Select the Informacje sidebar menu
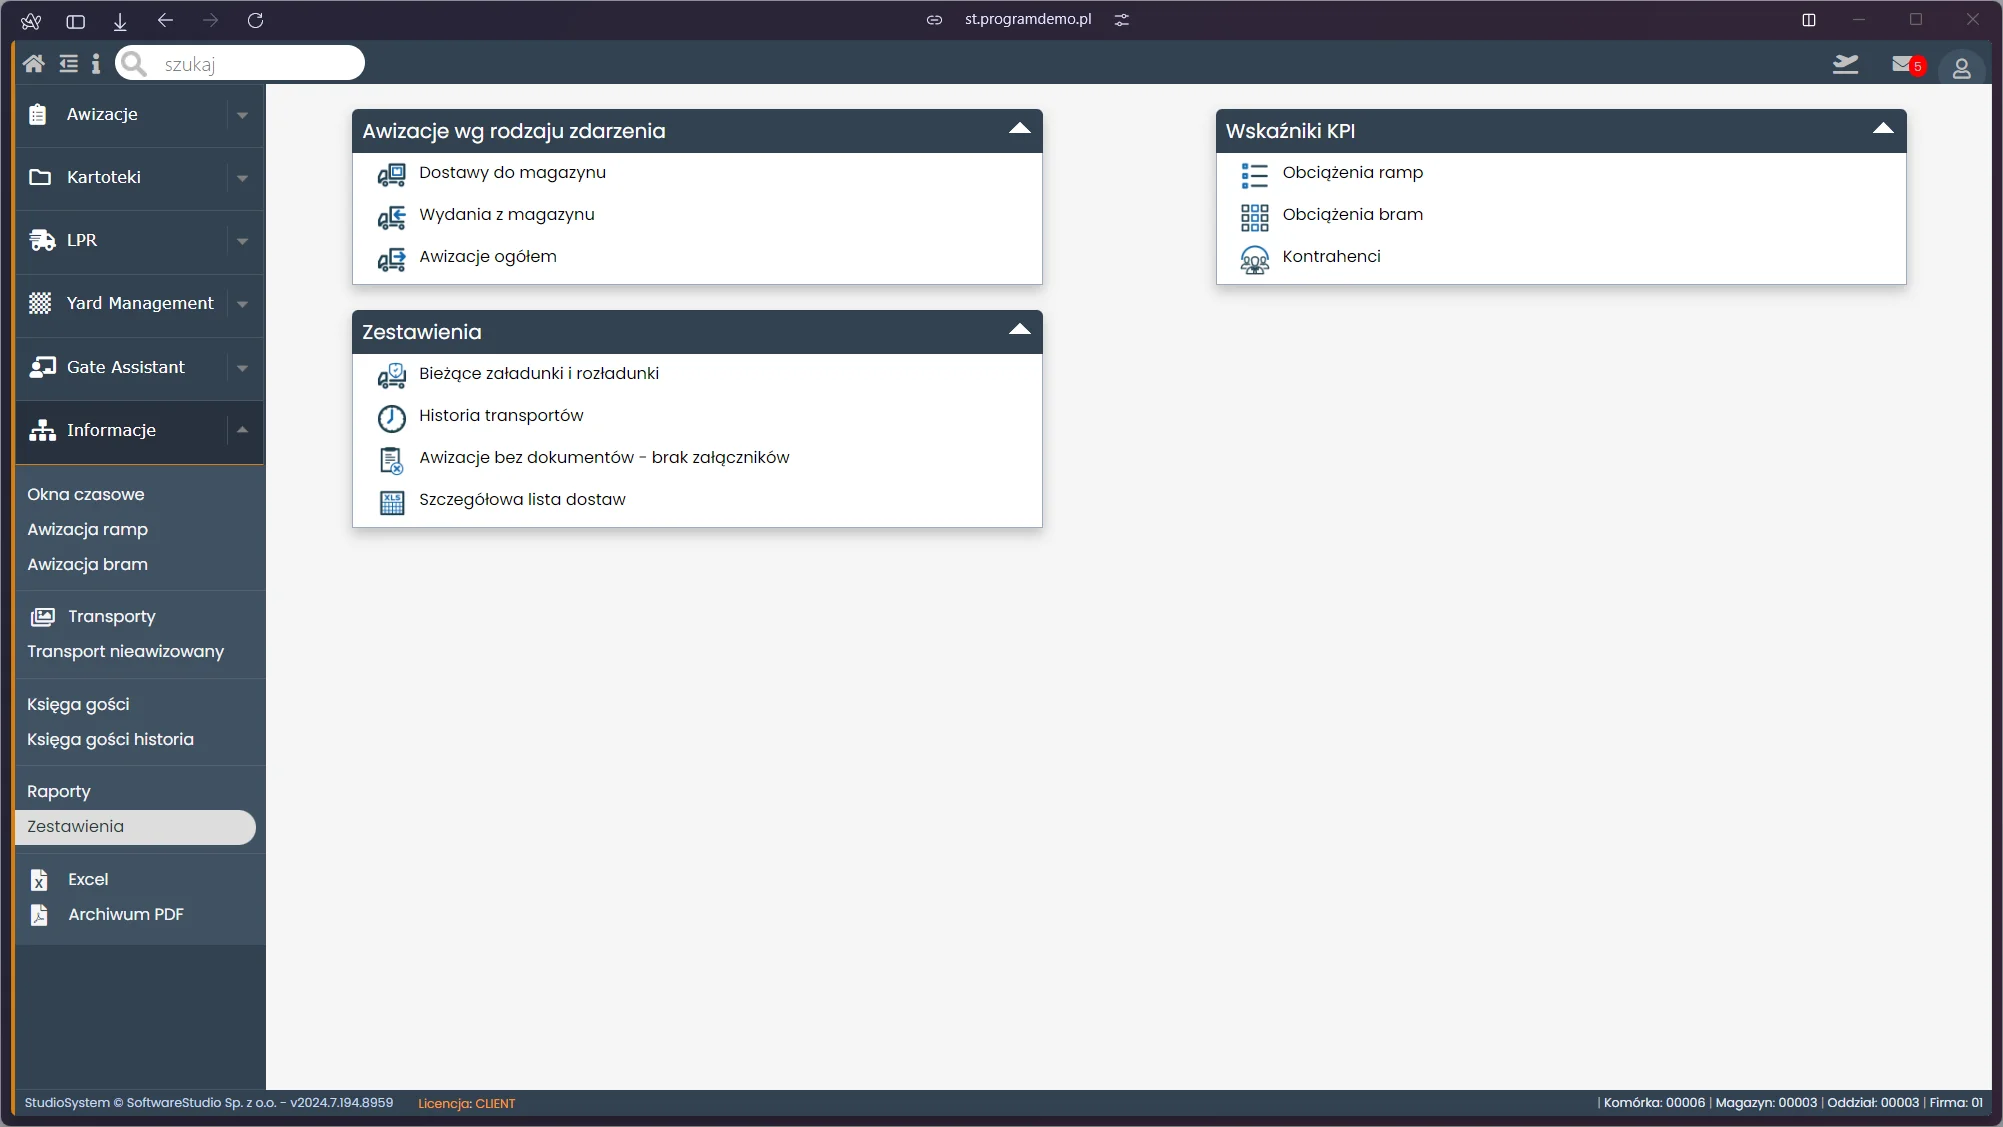This screenshot has width=2003, height=1127. tap(139, 431)
